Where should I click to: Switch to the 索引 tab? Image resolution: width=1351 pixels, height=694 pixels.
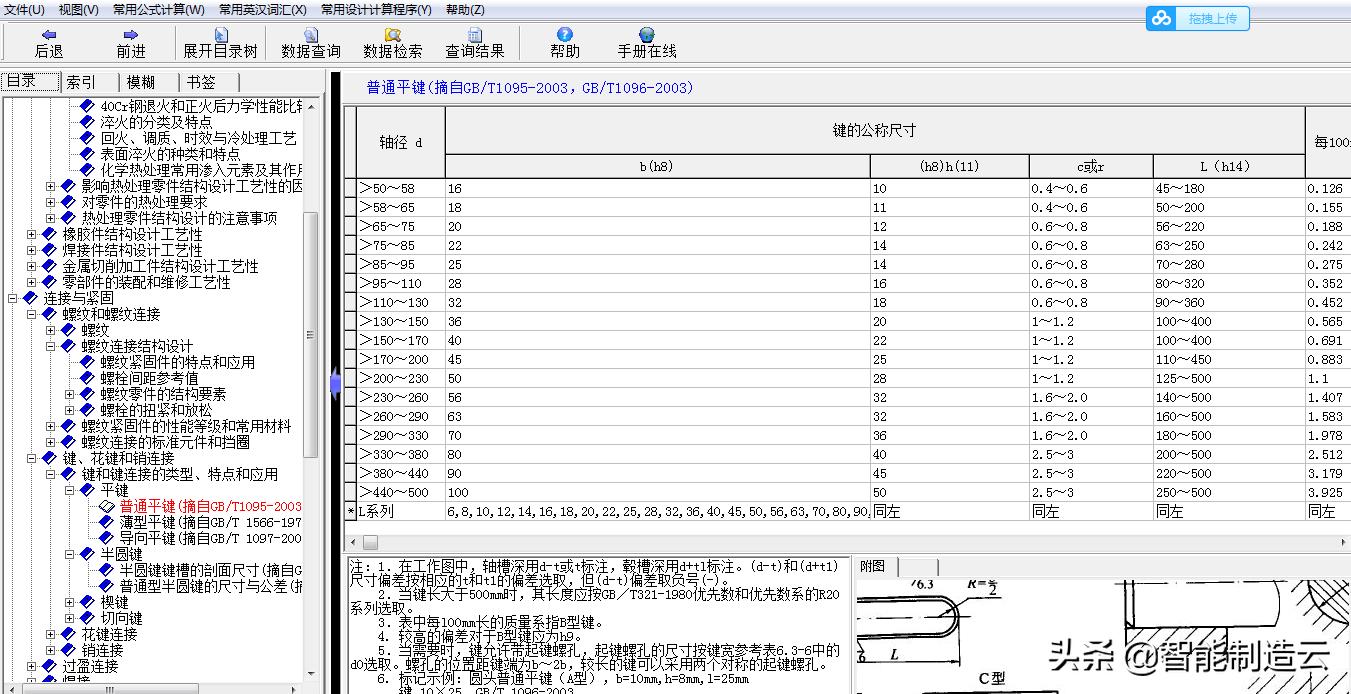[x=81, y=81]
